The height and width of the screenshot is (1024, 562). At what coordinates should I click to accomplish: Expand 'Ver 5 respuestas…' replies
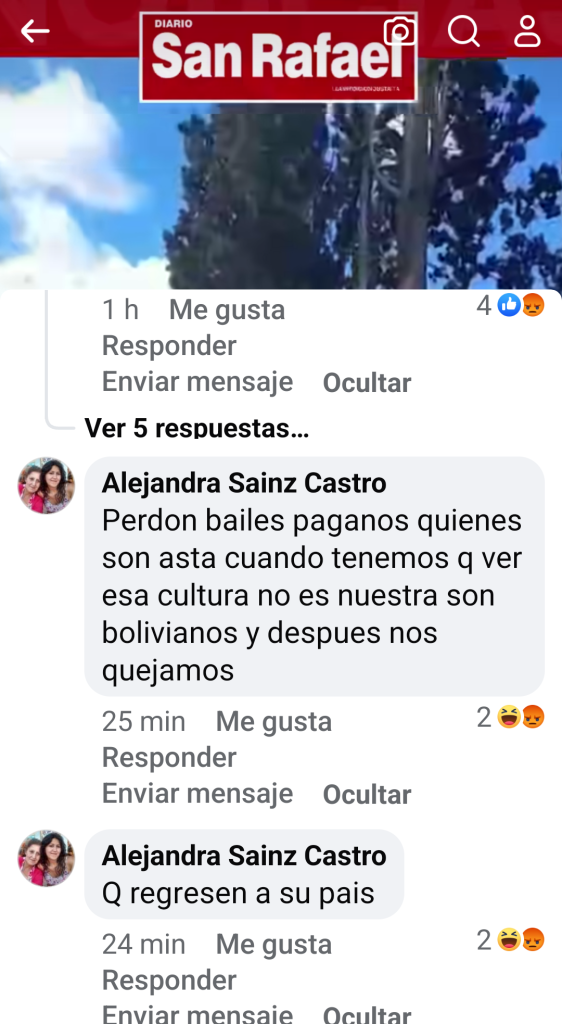[x=196, y=428]
